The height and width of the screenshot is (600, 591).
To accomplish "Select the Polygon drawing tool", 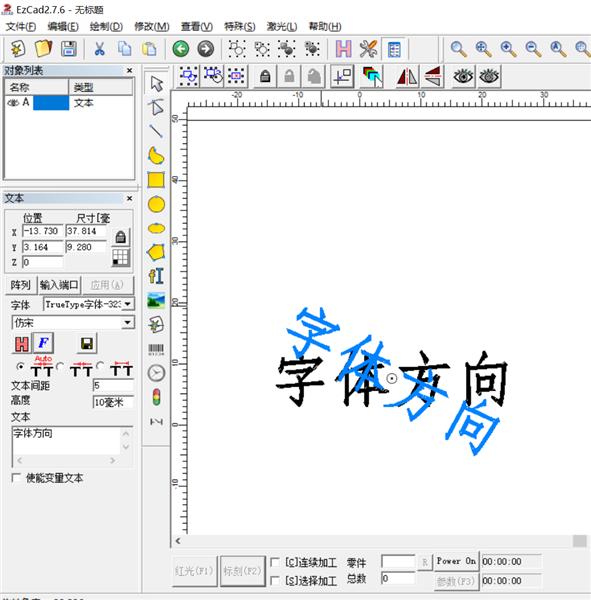I will point(156,252).
